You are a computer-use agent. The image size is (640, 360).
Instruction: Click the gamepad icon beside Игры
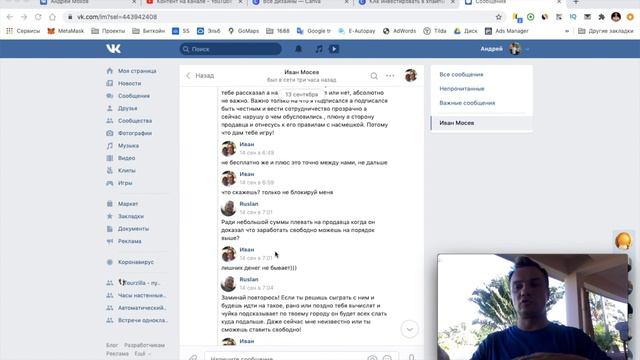click(109, 183)
